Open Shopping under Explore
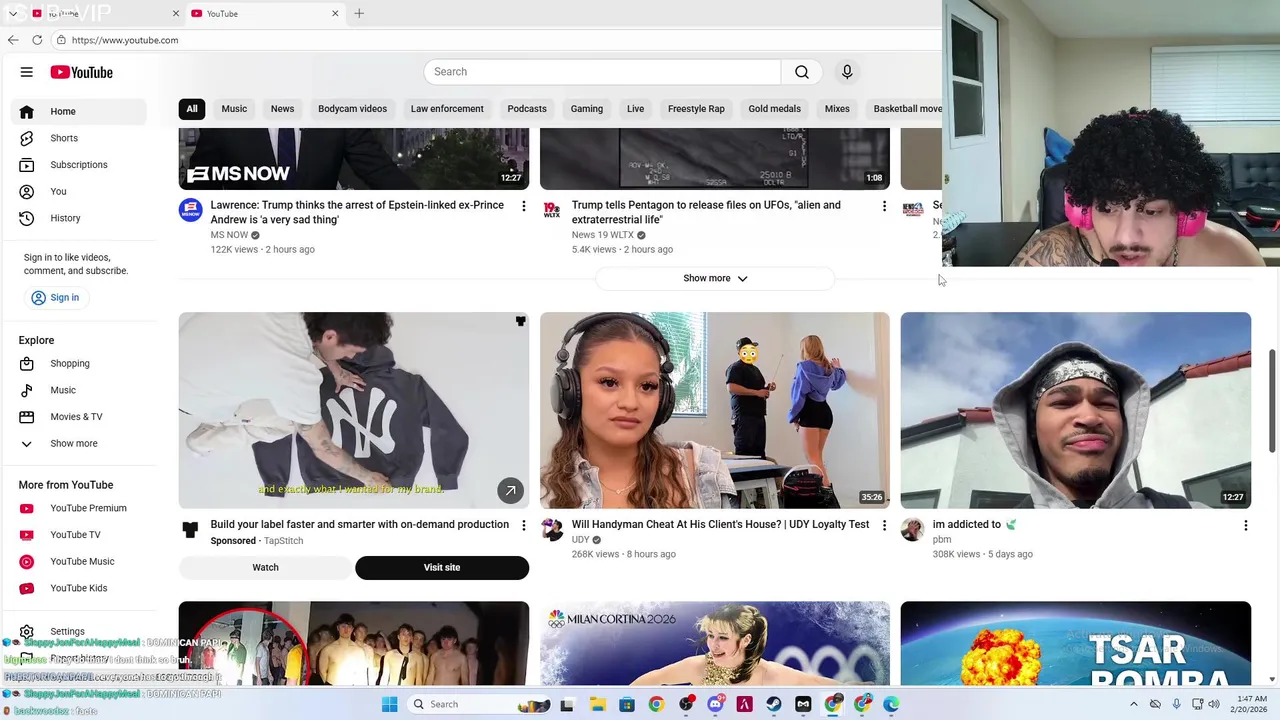Image resolution: width=1280 pixels, height=720 pixels. click(80, 363)
